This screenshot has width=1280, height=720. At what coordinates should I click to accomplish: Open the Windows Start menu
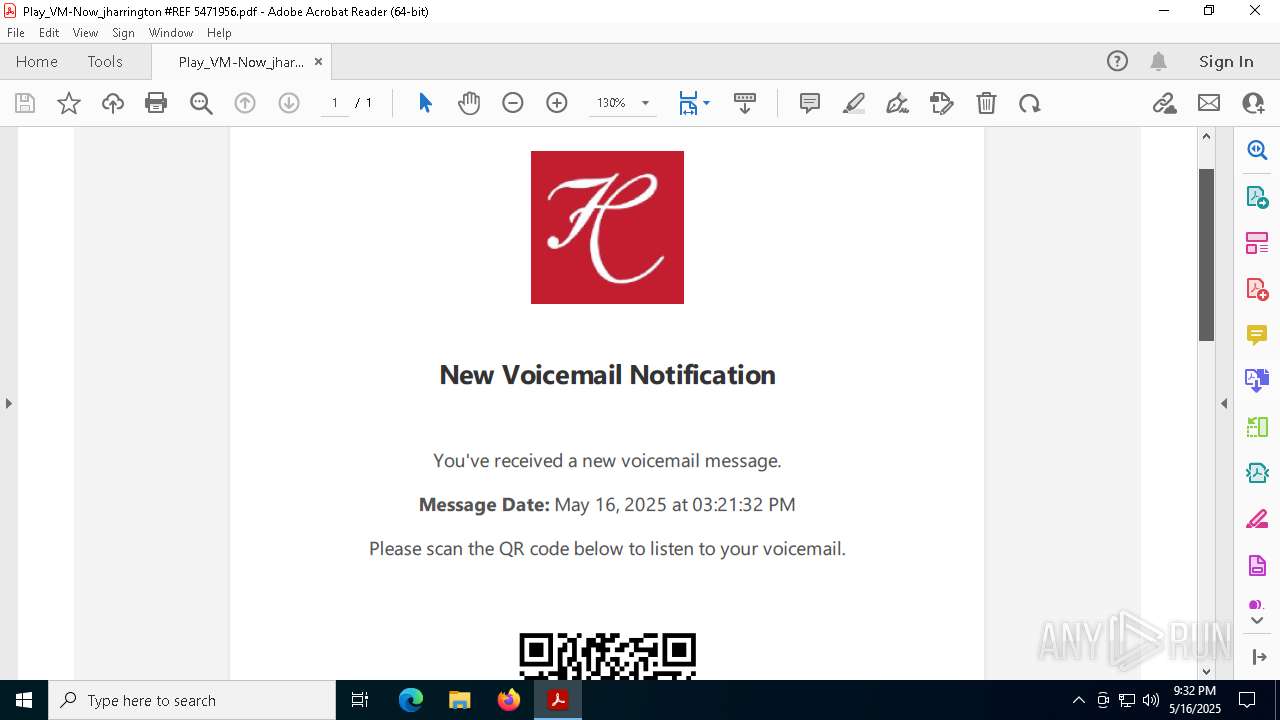point(24,700)
